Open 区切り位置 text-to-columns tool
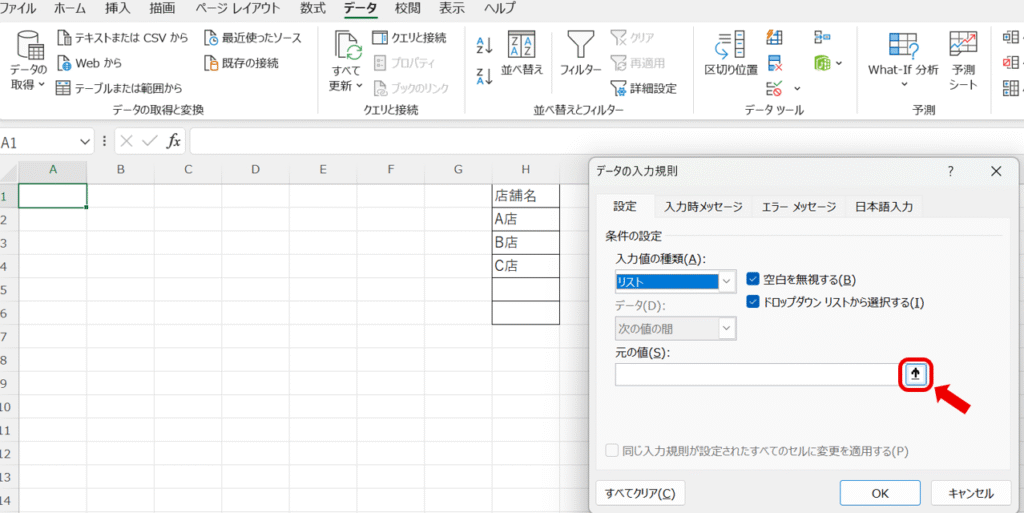The height and width of the screenshot is (513, 1024). coord(730,47)
